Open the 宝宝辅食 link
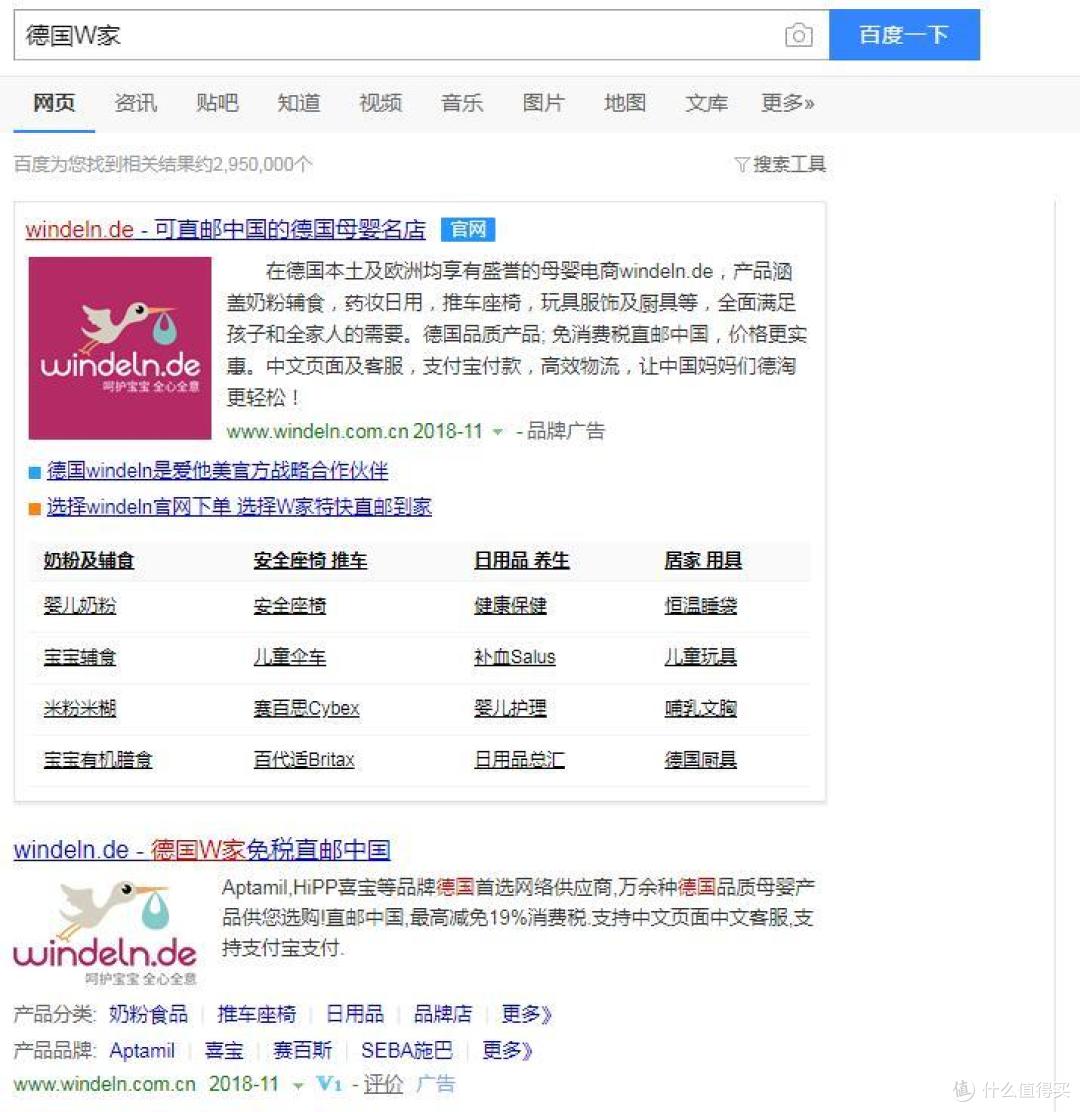 tap(79, 657)
